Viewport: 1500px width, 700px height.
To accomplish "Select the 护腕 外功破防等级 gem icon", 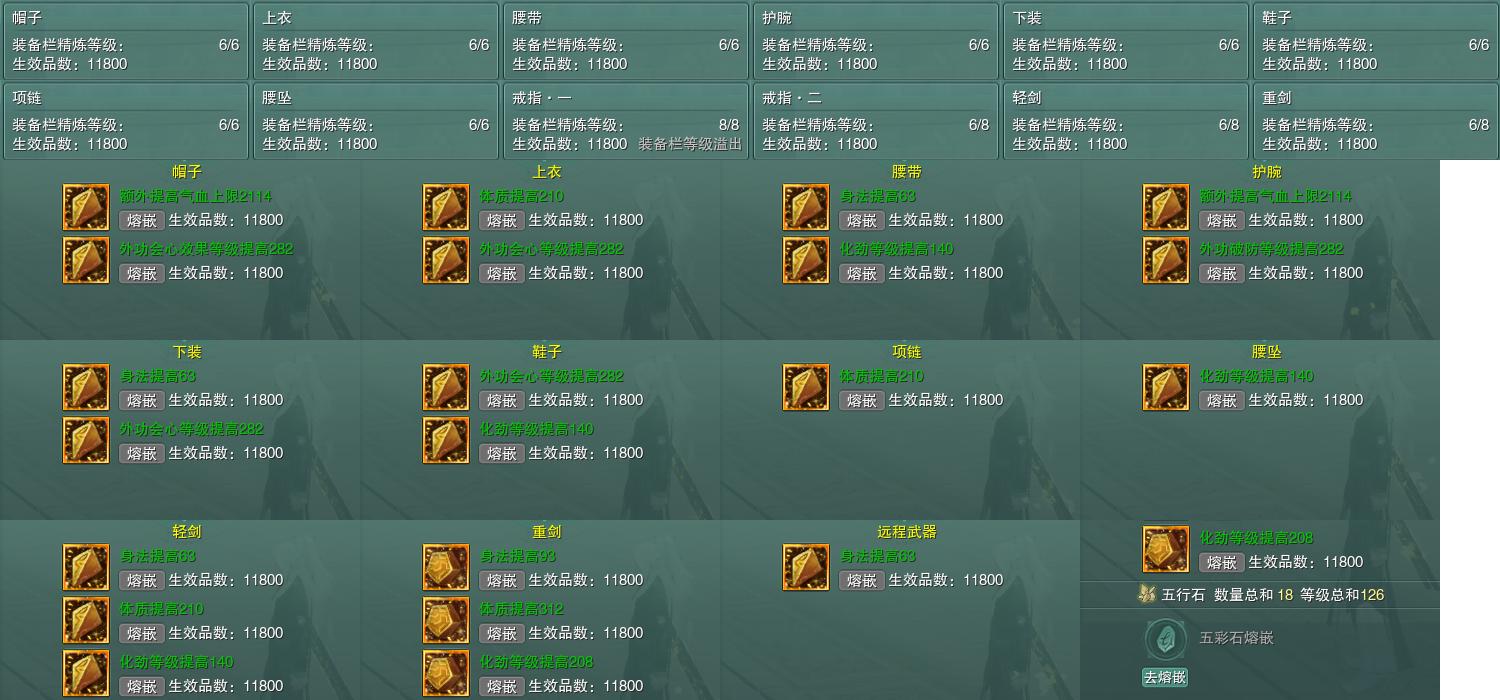I will pyautogui.click(x=1166, y=261).
